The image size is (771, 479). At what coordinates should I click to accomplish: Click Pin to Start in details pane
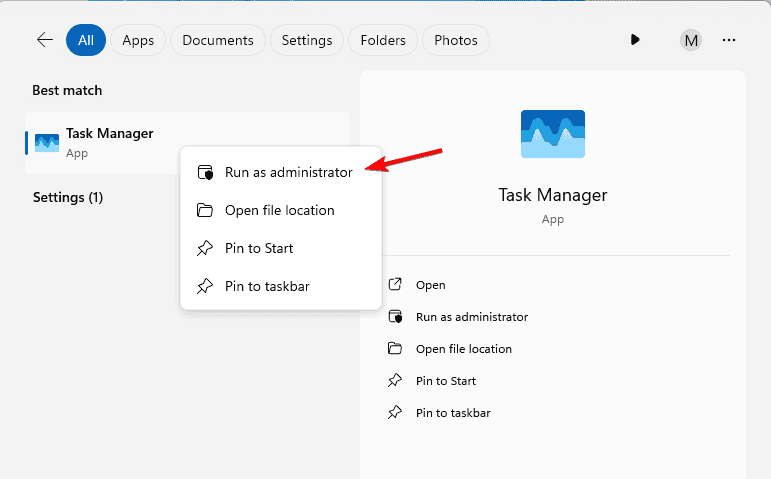(x=445, y=381)
